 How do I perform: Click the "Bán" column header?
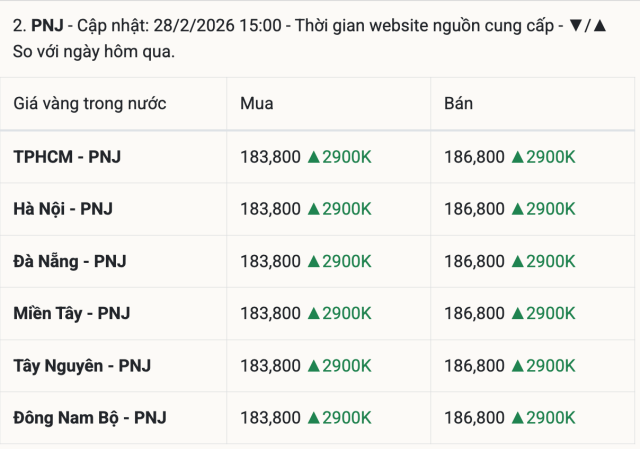coord(459,104)
